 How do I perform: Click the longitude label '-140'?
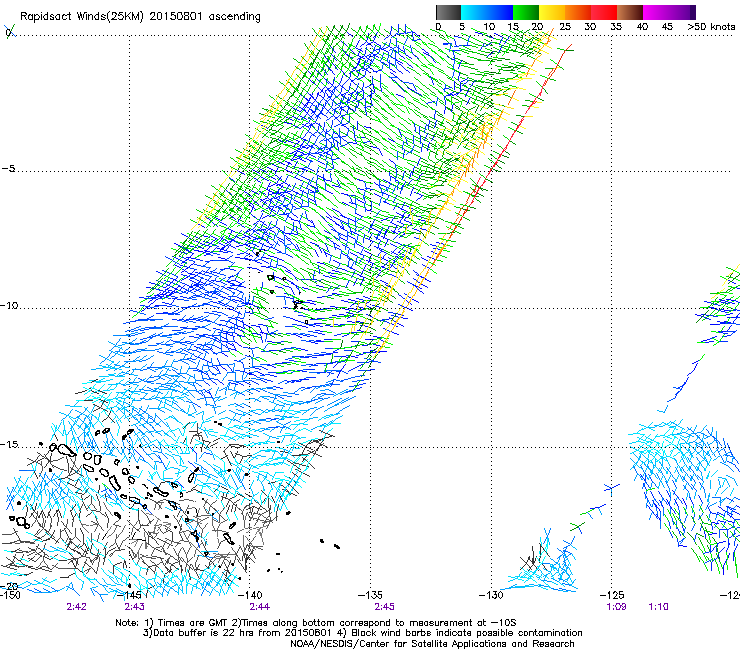250,594
